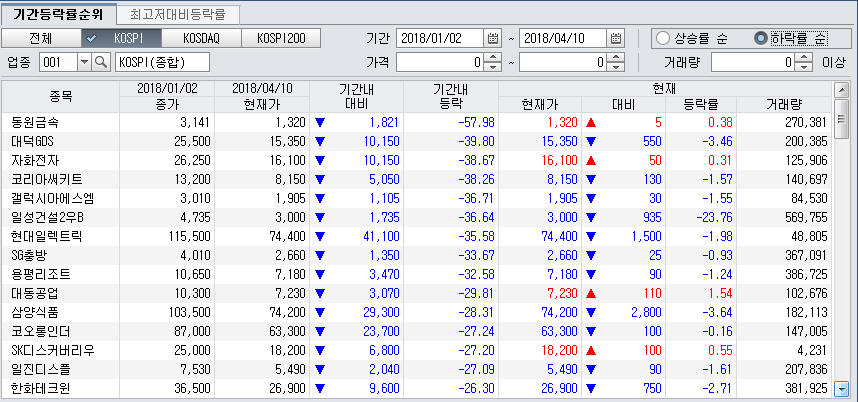This screenshot has height=402, width=858.
Task: Switch to the 최고저대비등락률 tab
Action: [x=177, y=14]
